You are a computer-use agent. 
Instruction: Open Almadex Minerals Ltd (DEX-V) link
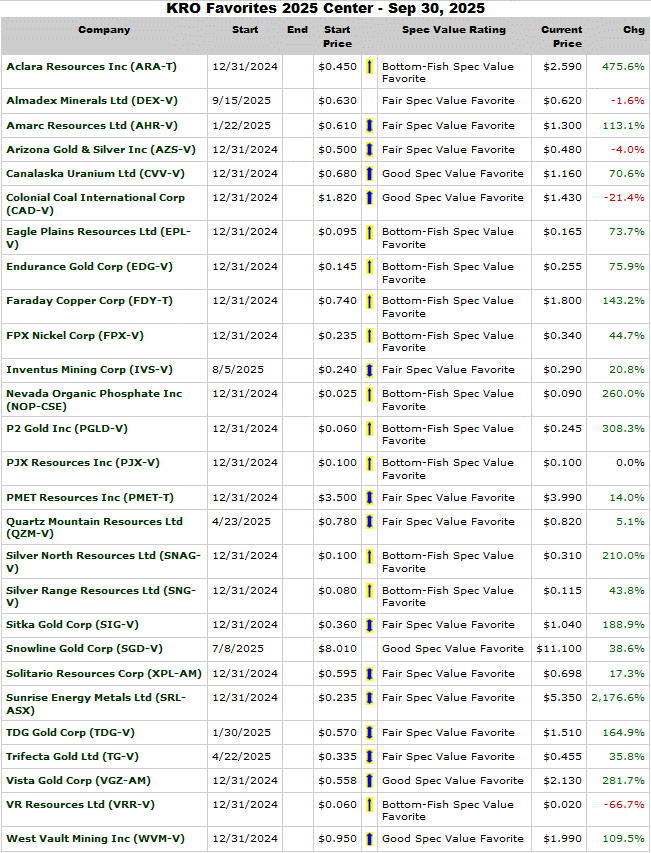(91, 101)
